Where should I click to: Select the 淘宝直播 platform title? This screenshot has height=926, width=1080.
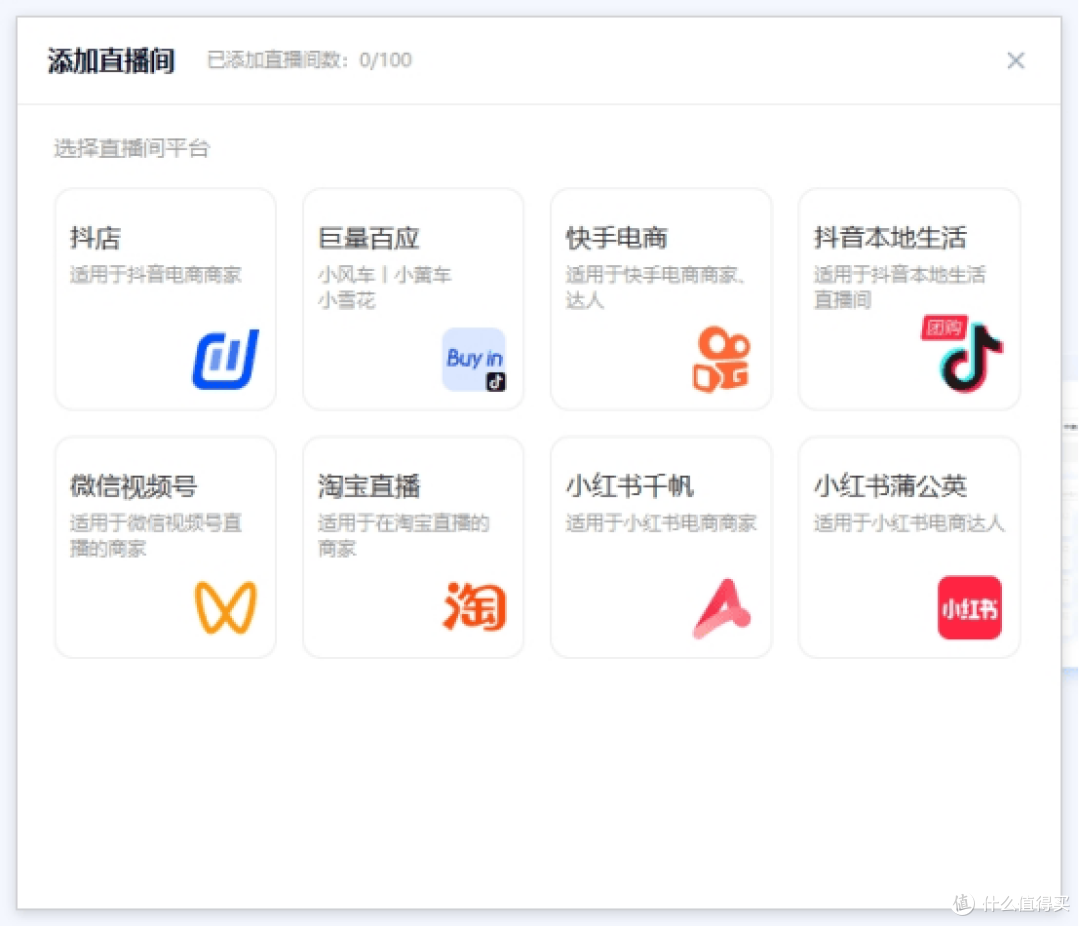pos(368,486)
